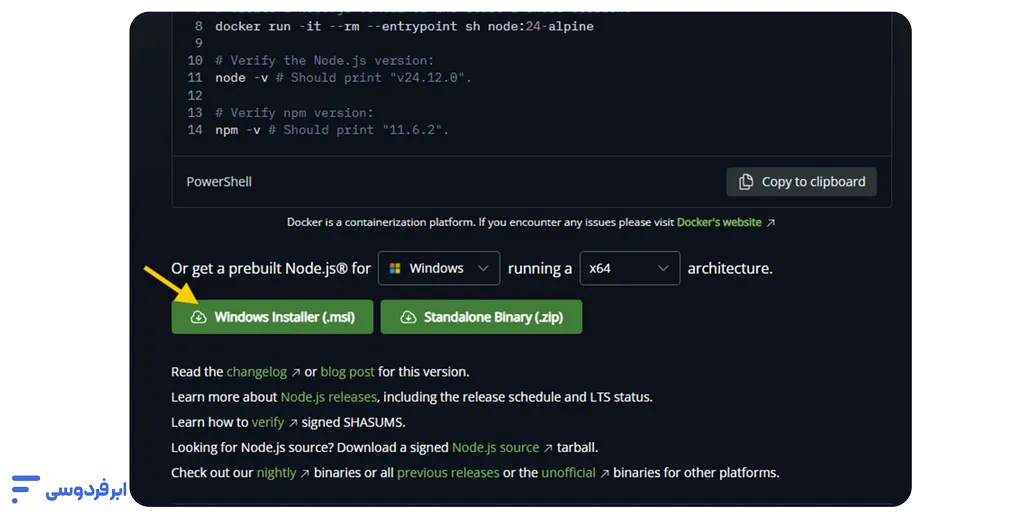
Task: Expand chevron of the x64 dropdown
Action: [663, 268]
